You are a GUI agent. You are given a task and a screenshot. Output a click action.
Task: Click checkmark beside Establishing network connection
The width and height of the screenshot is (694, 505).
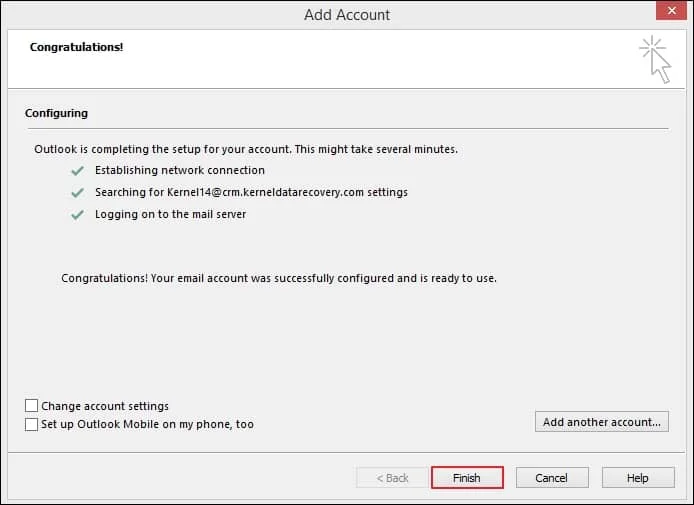[x=77, y=170]
